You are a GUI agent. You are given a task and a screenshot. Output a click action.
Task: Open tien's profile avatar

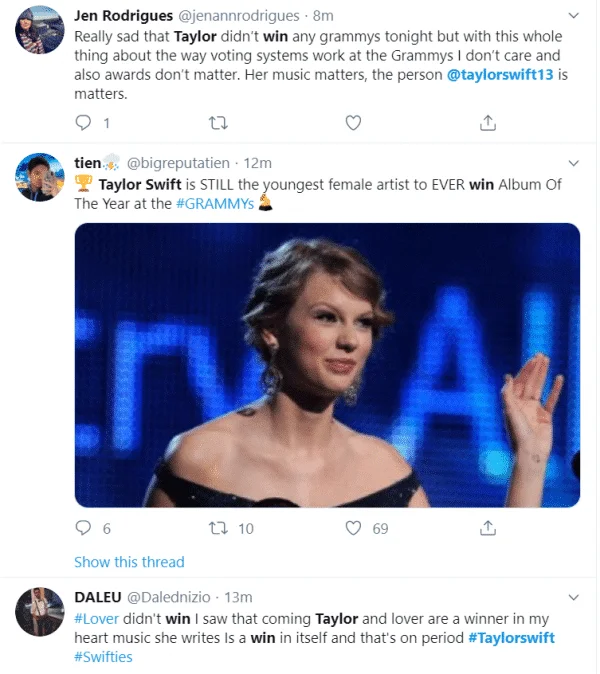40,176
